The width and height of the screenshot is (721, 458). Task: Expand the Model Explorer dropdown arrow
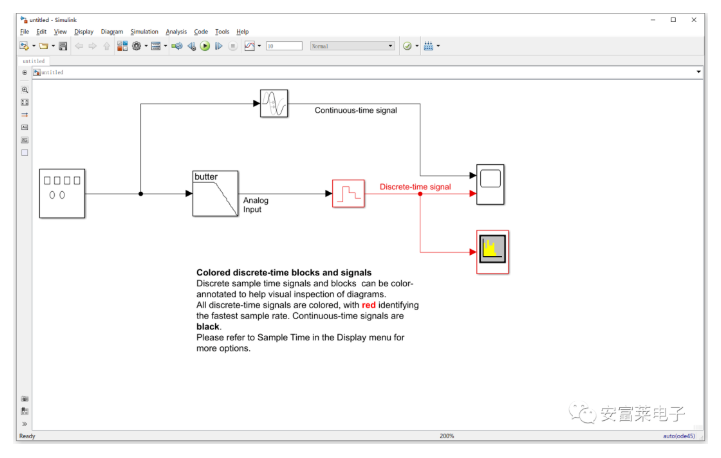(x=166, y=46)
